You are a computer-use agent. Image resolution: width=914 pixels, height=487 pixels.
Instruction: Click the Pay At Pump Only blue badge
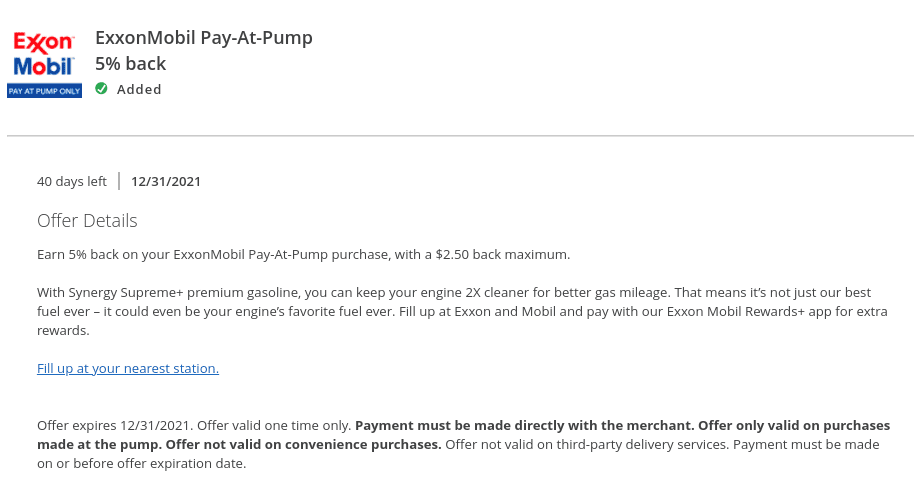click(44, 91)
